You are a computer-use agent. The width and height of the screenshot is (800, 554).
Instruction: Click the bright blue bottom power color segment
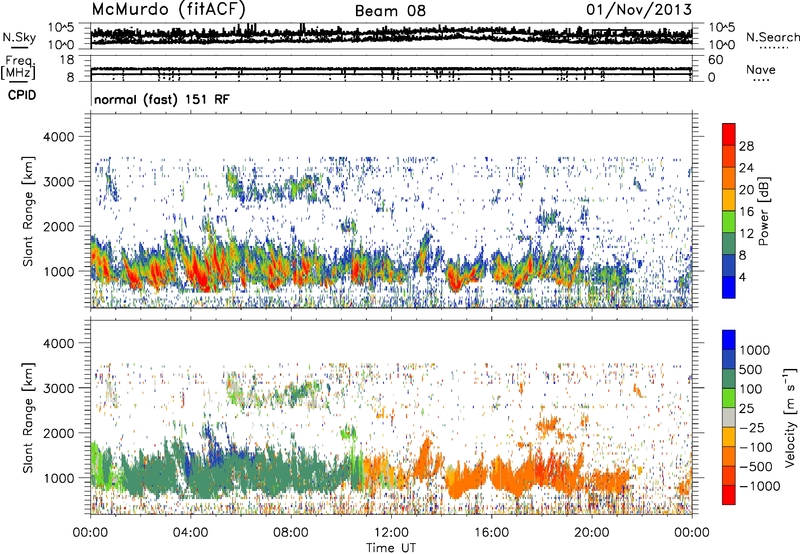pyautogui.click(x=729, y=287)
